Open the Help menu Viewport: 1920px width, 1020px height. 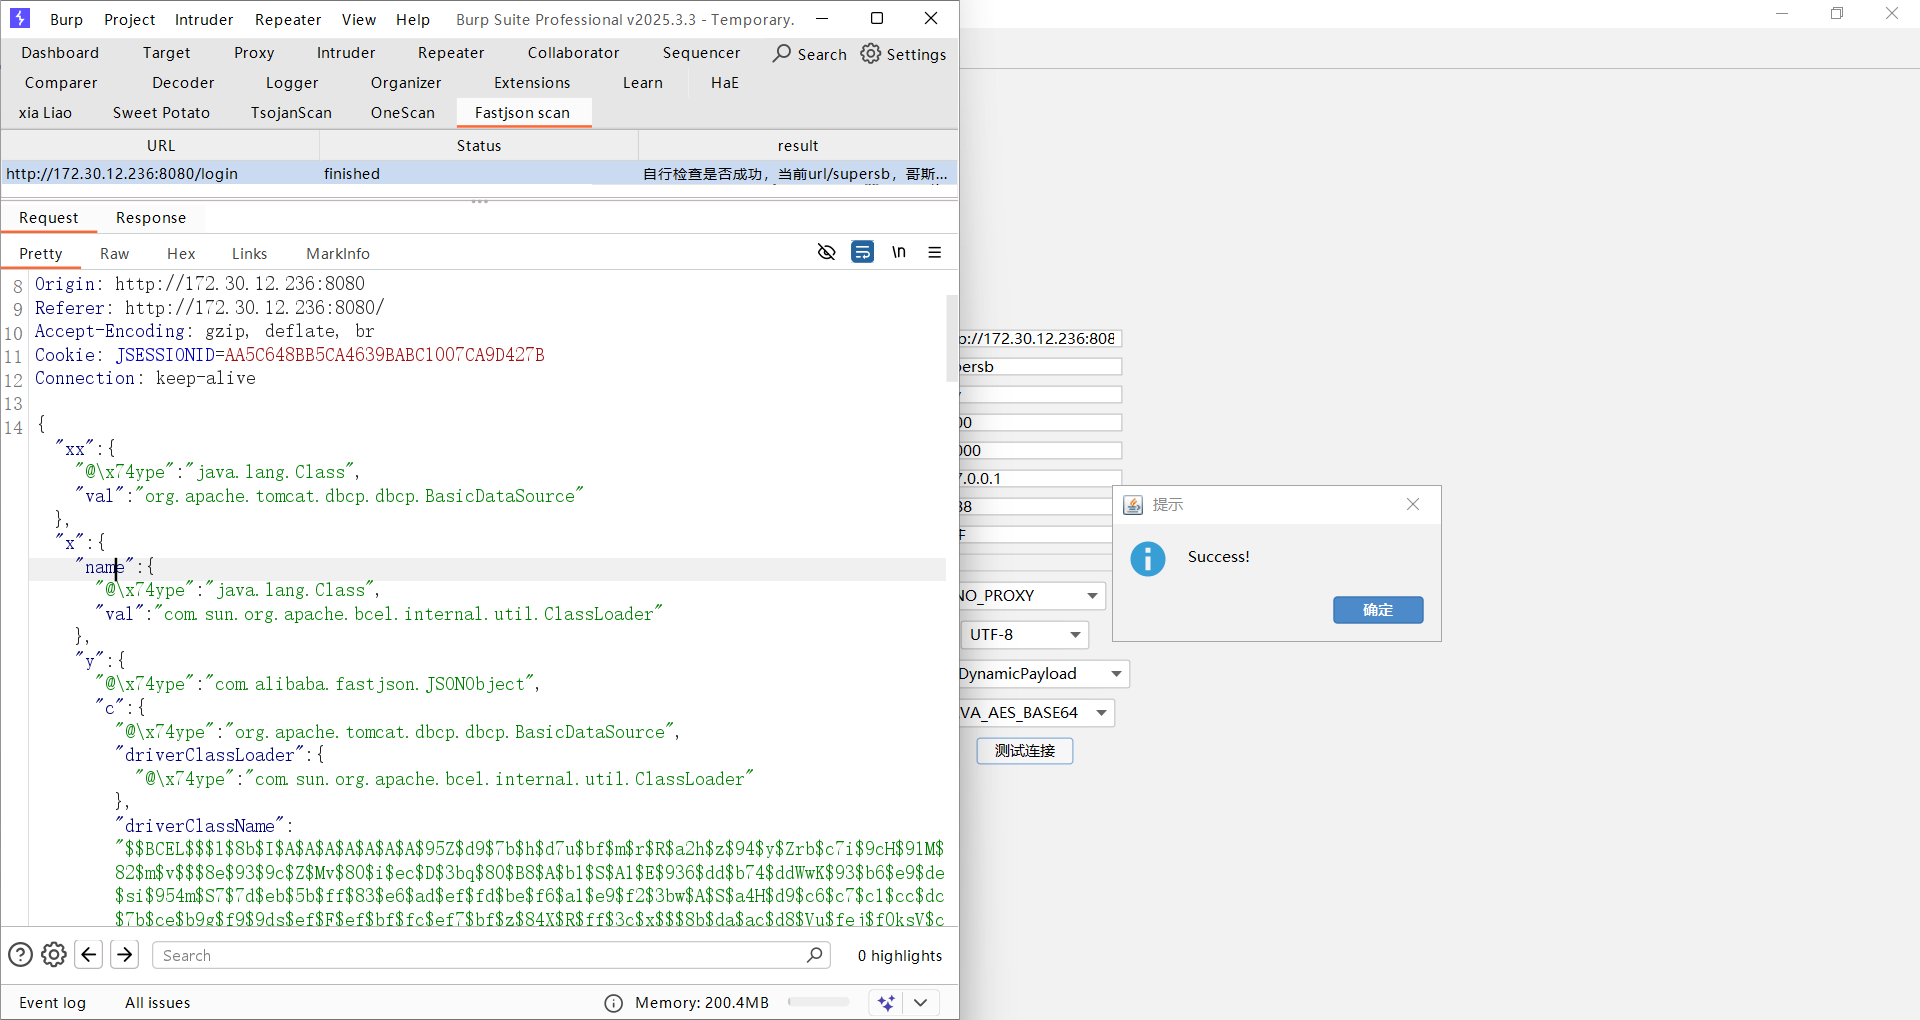[413, 19]
